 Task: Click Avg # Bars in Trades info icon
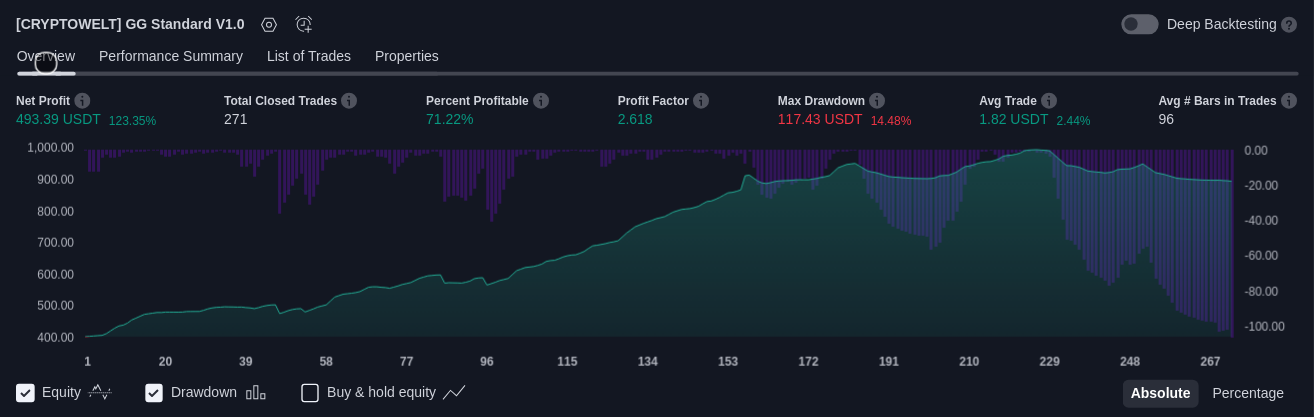point(1289,101)
